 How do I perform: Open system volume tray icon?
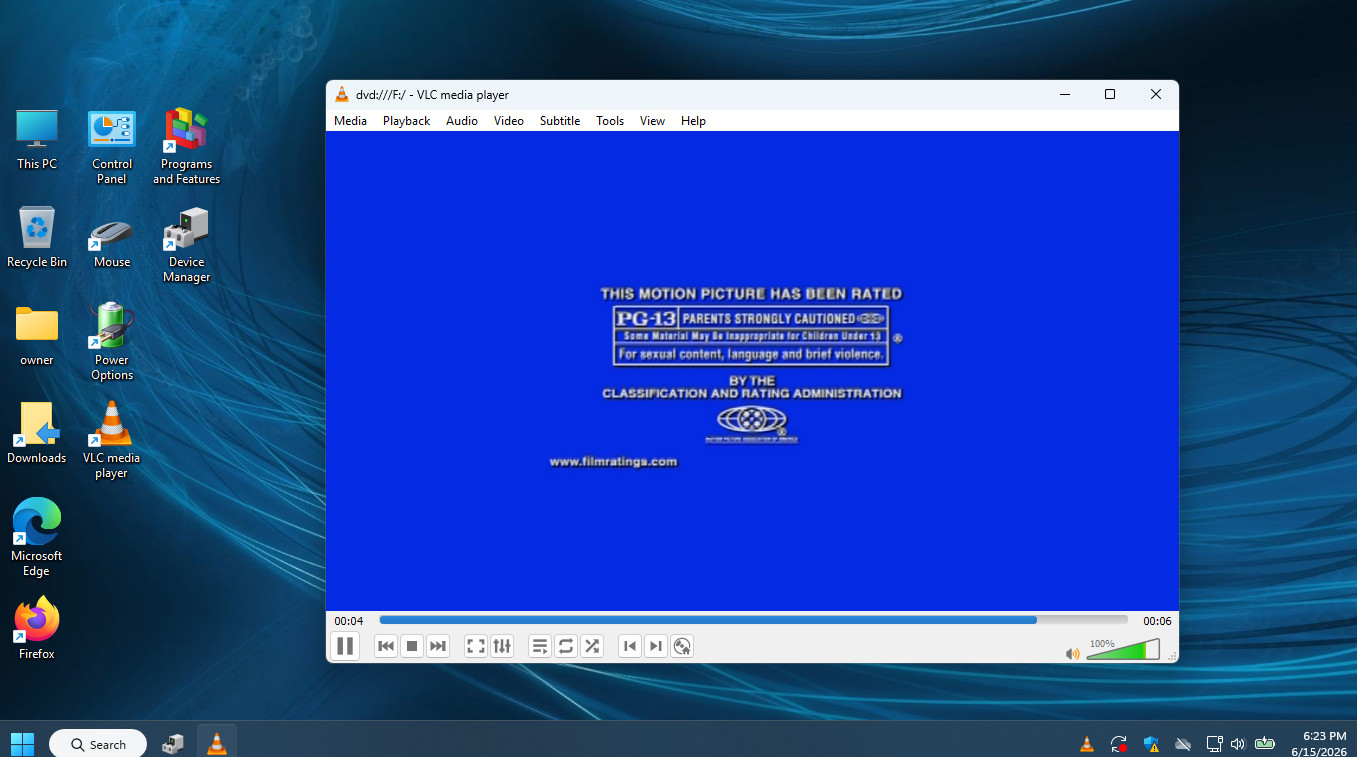pyautogui.click(x=1238, y=744)
